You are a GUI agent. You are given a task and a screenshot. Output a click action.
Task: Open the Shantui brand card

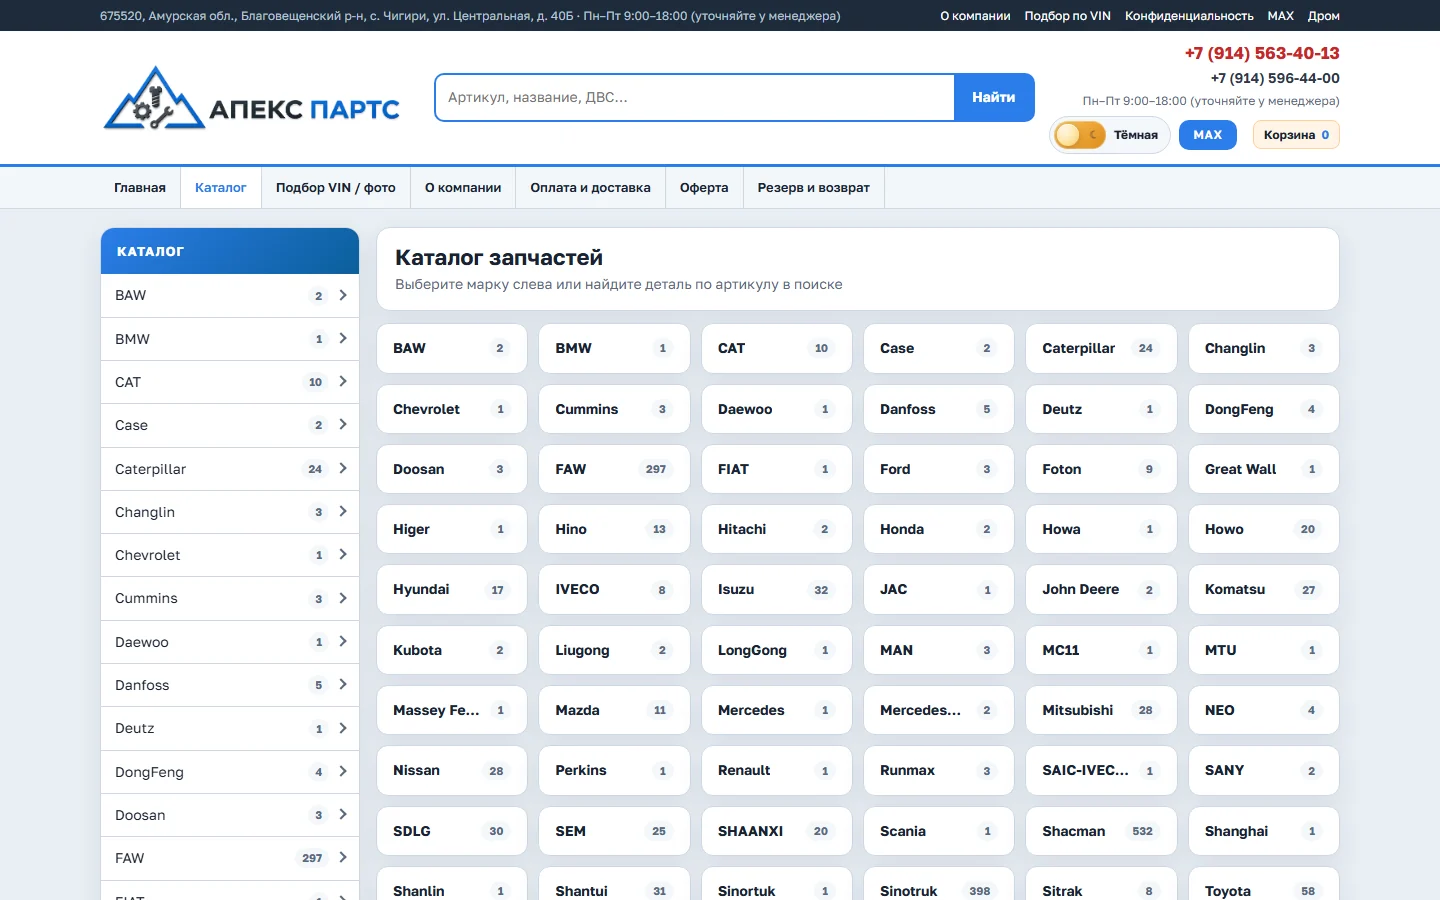pyautogui.click(x=614, y=885)
